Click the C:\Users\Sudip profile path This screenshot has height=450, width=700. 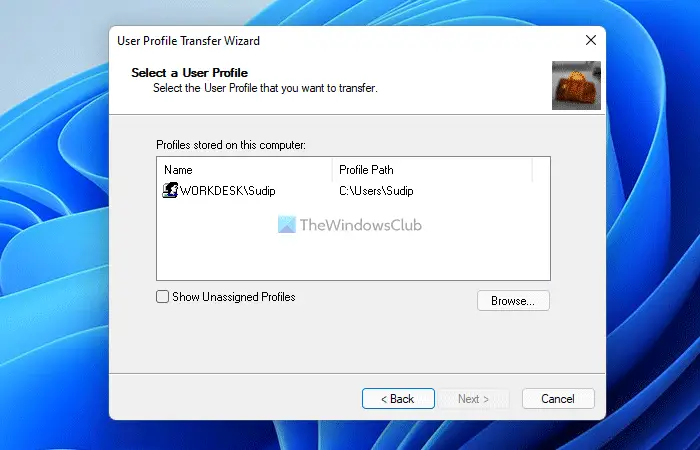point(376,191)
